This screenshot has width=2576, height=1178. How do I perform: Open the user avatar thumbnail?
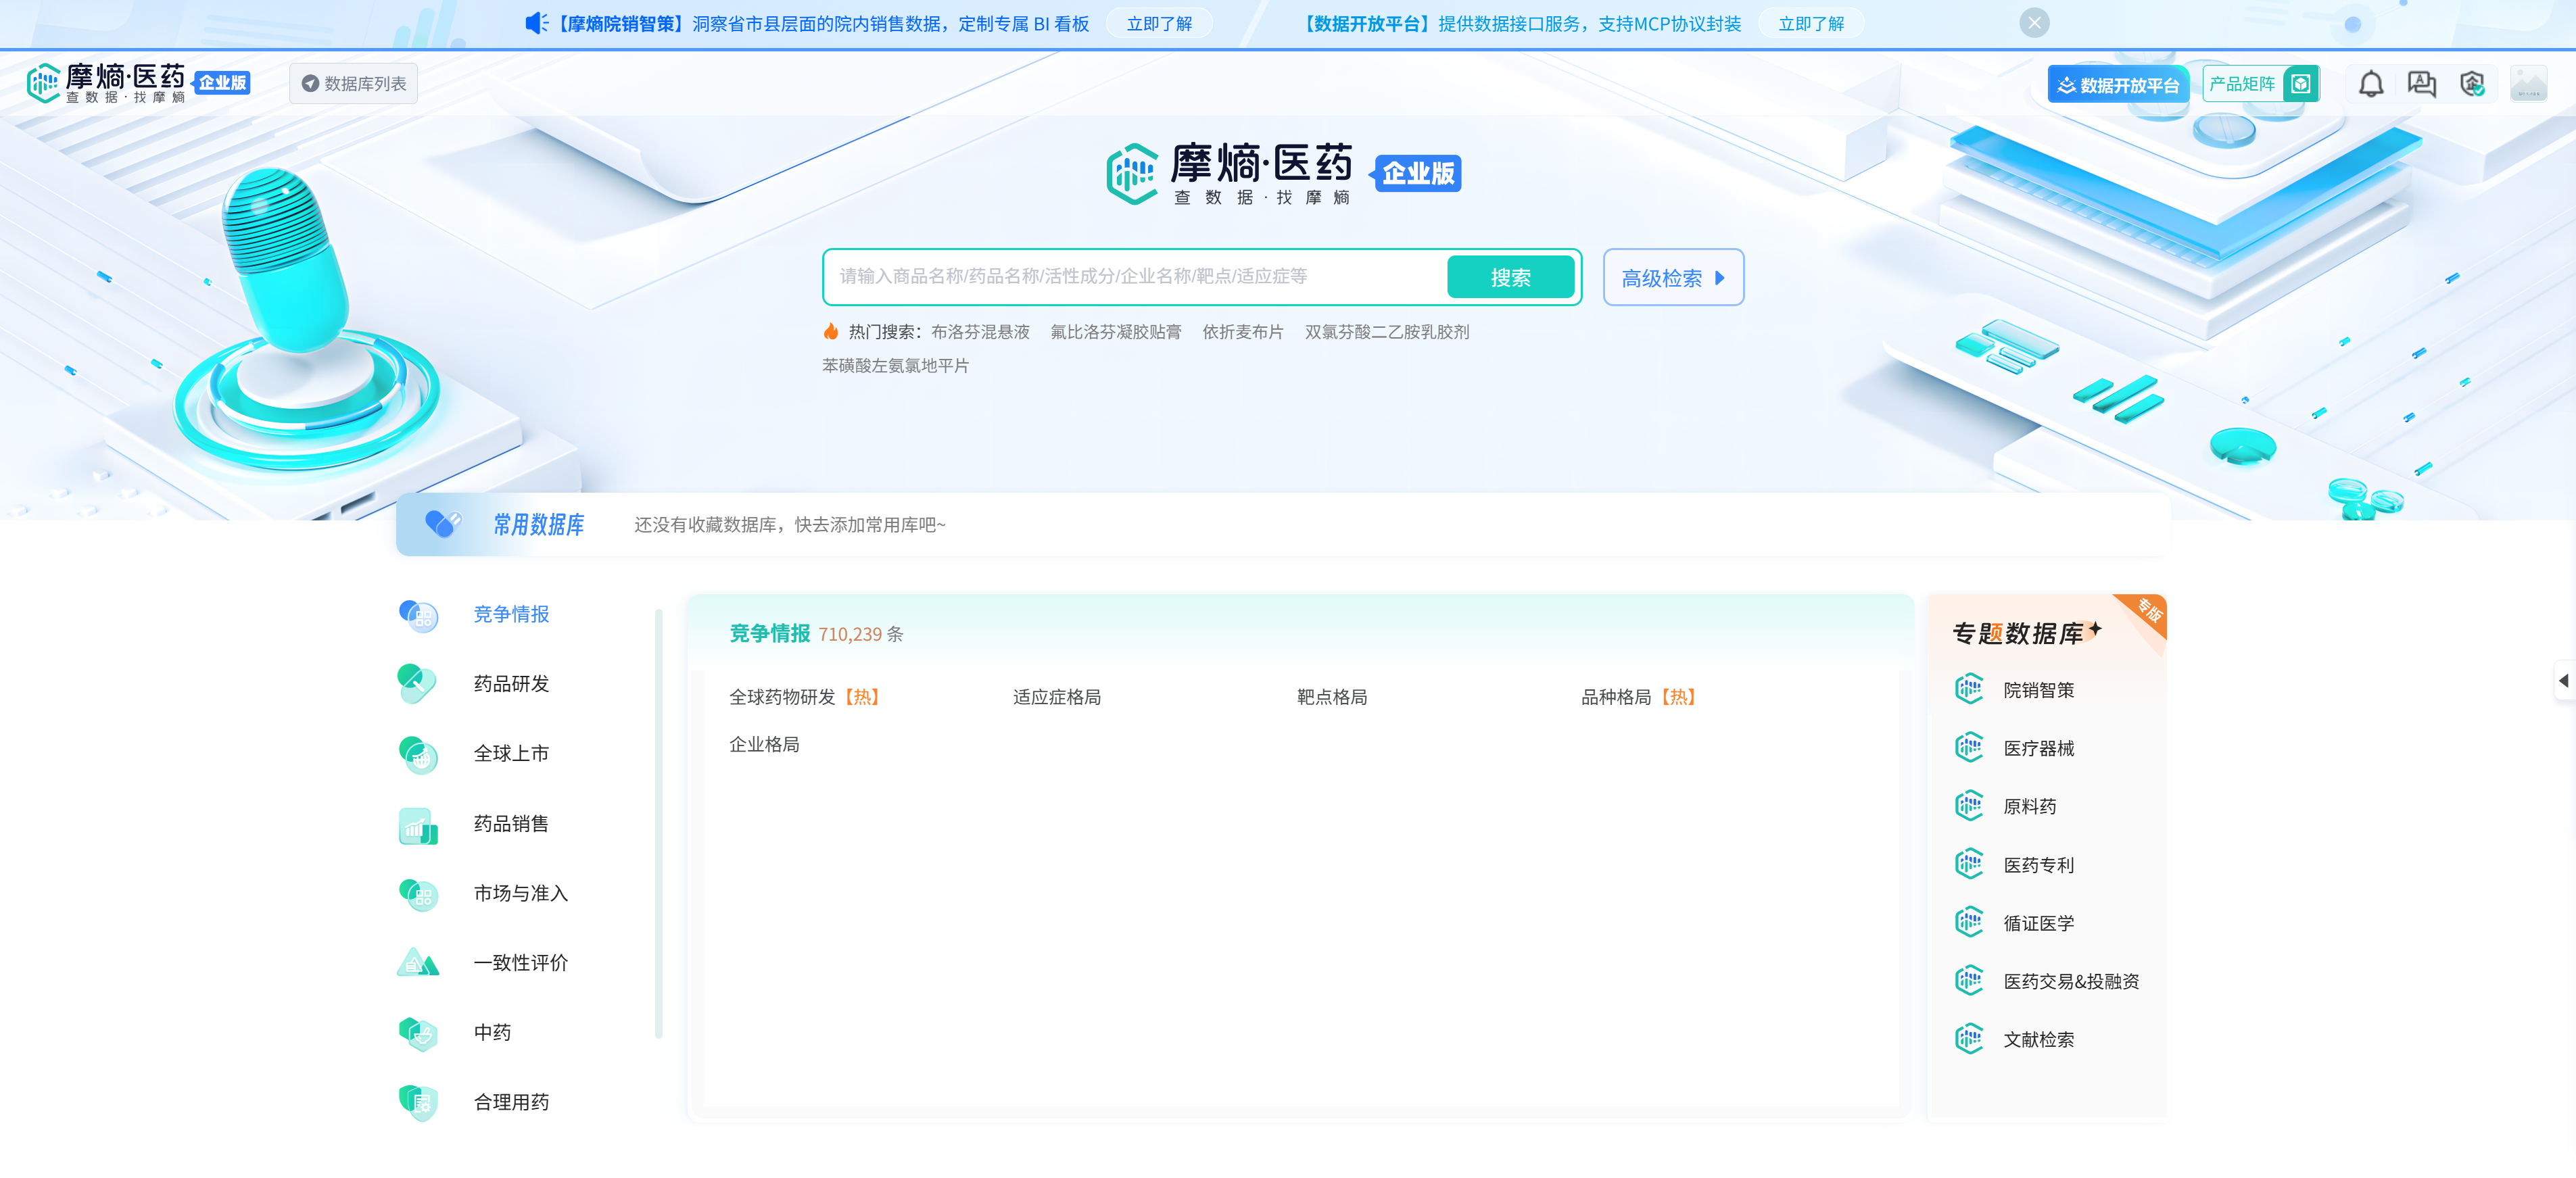[x=2528, y=84]
